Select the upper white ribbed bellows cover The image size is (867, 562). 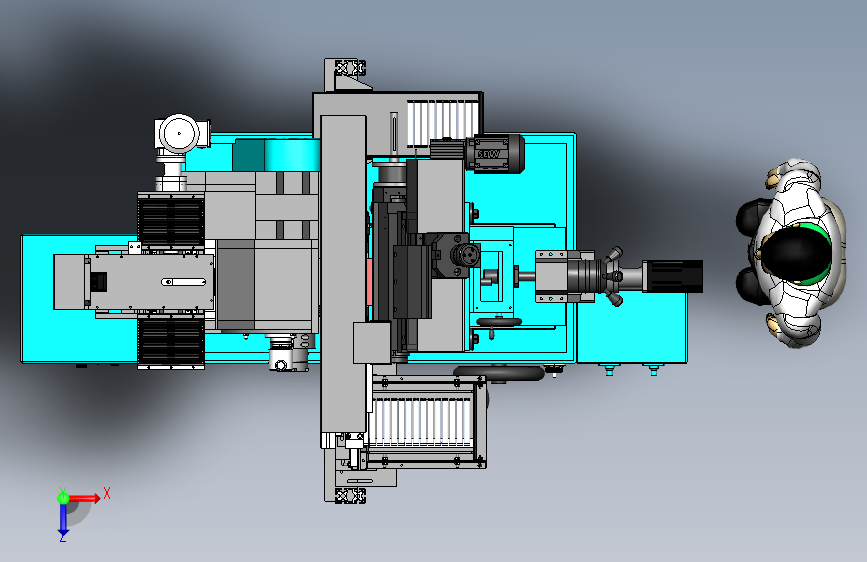pyautogui.click(x=442, y=123)
